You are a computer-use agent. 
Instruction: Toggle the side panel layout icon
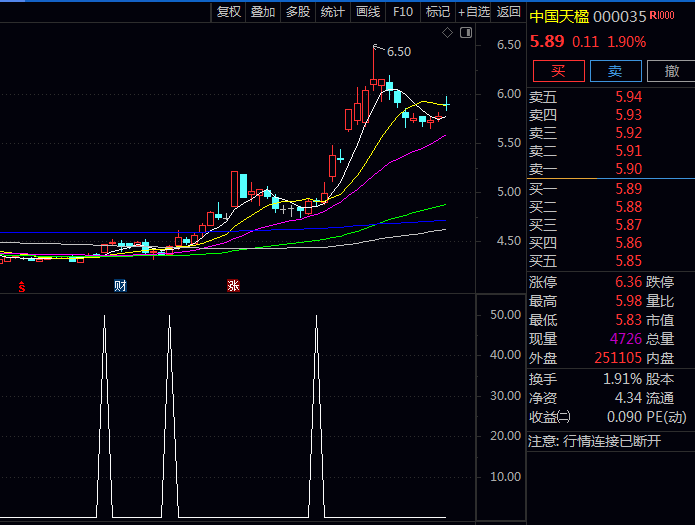pyautogui.click(x=465, y=33)
